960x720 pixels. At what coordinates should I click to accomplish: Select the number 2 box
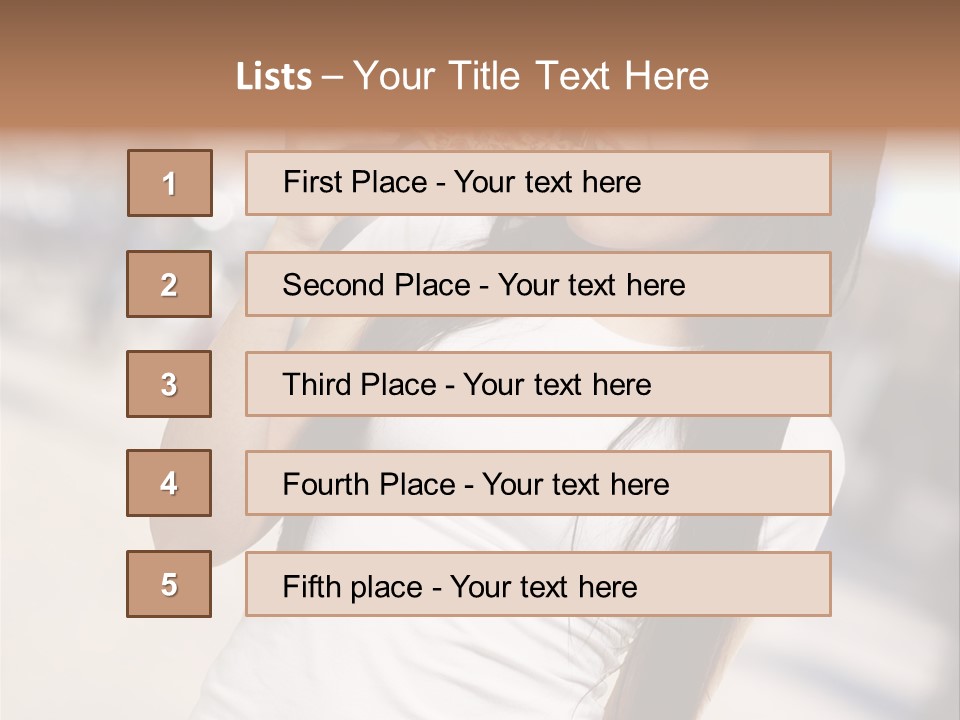169,284
